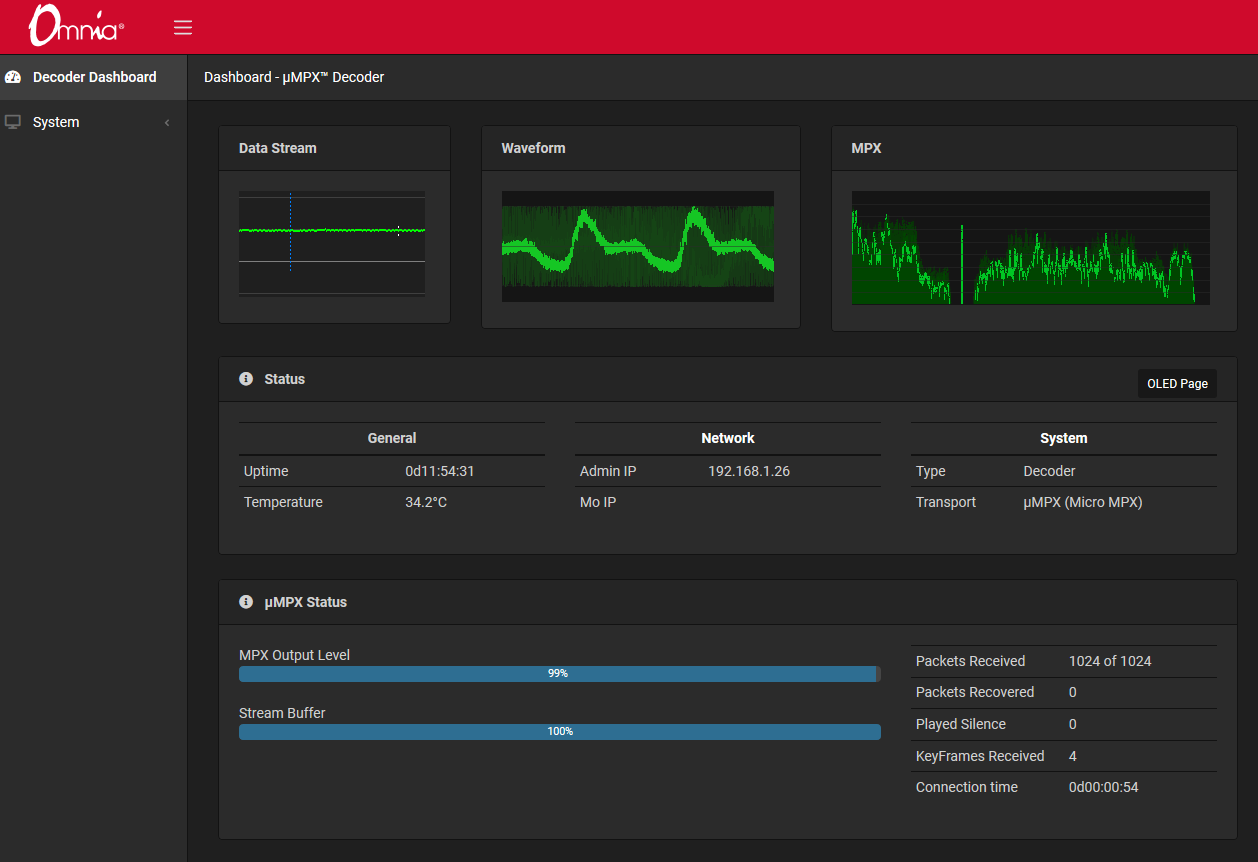This screenshot has height=862, width=1258.
Task: Click the 'µMPX (Micro MPX)' value
Action: pyautogui.click(x=1083, y=502)
